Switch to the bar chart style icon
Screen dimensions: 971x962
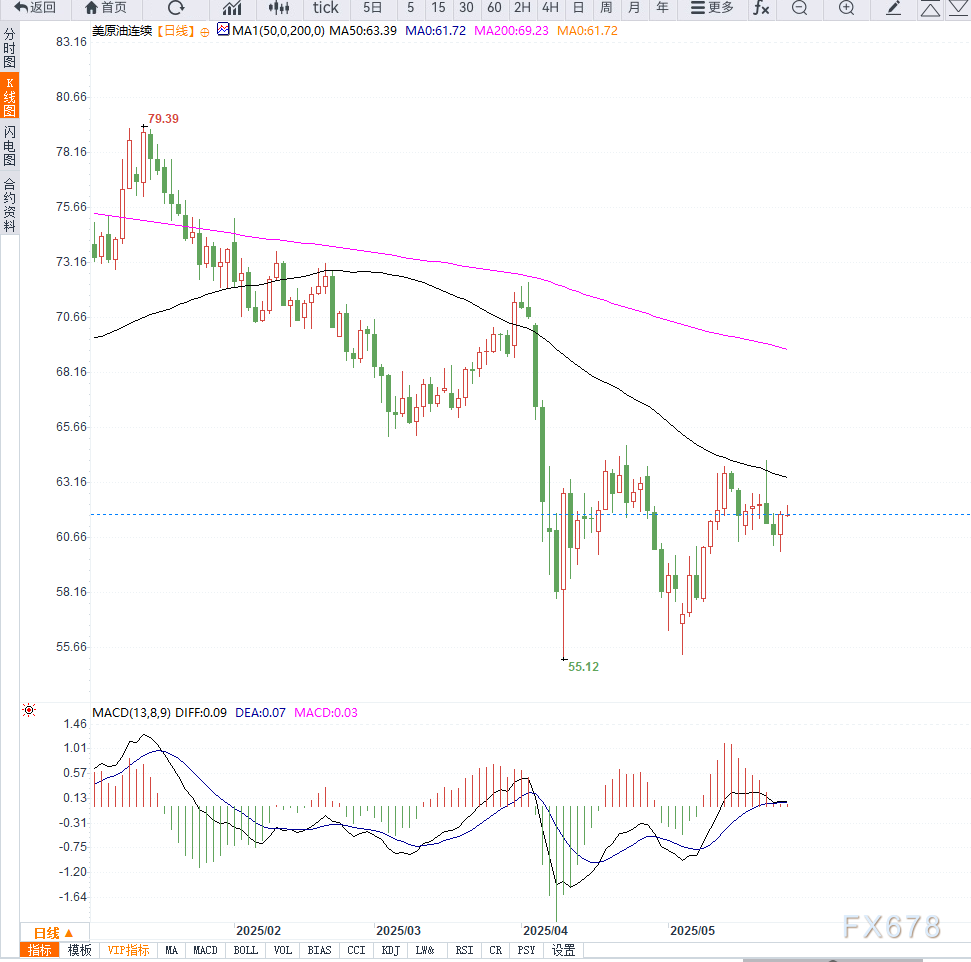(x=232, y=8)
